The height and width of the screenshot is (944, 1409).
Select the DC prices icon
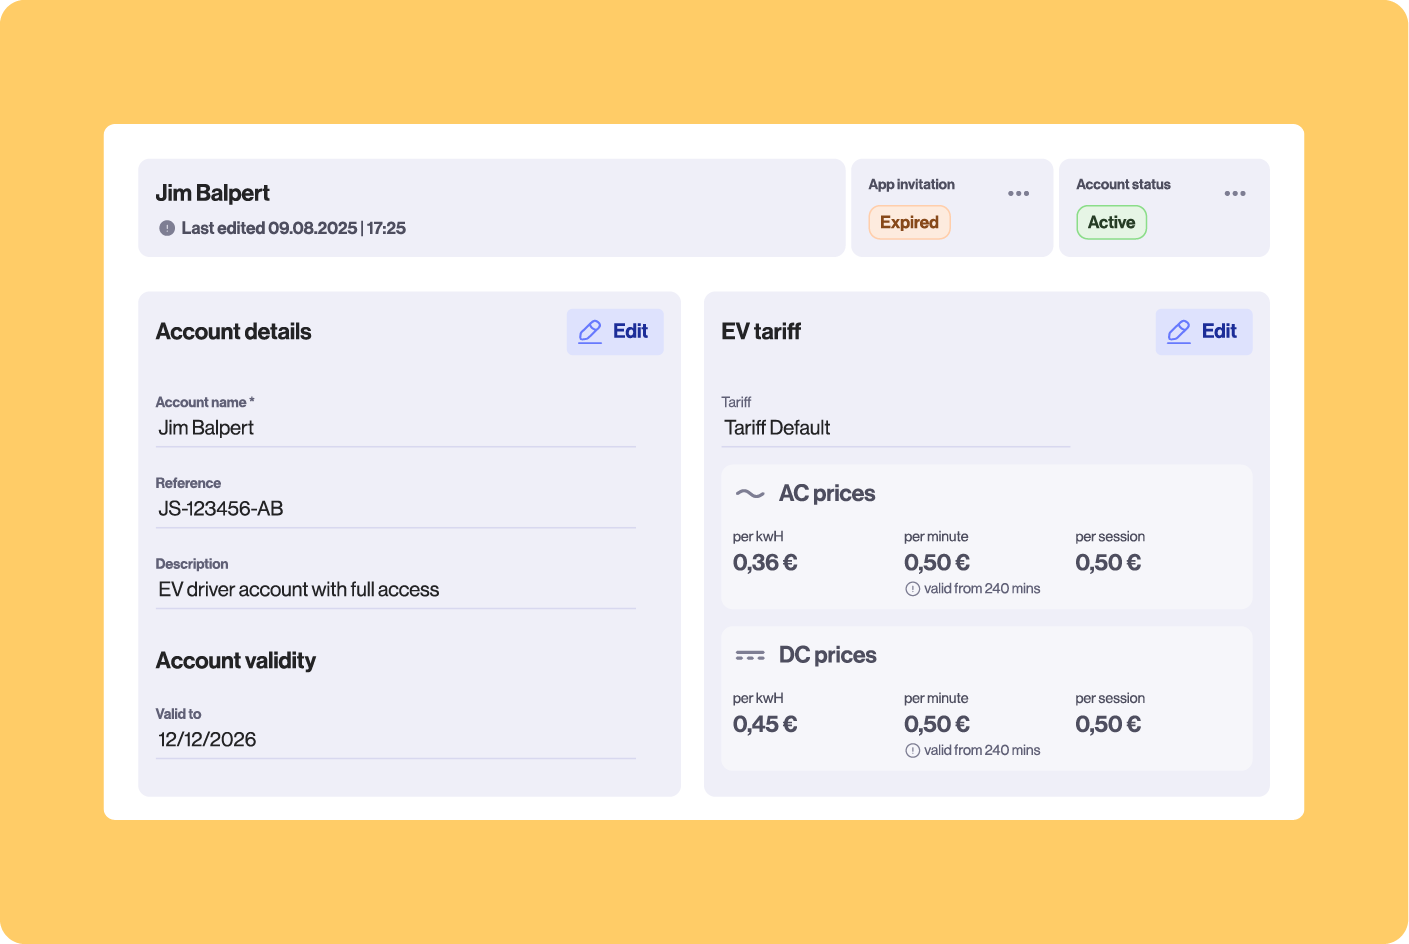coord(749,653)
